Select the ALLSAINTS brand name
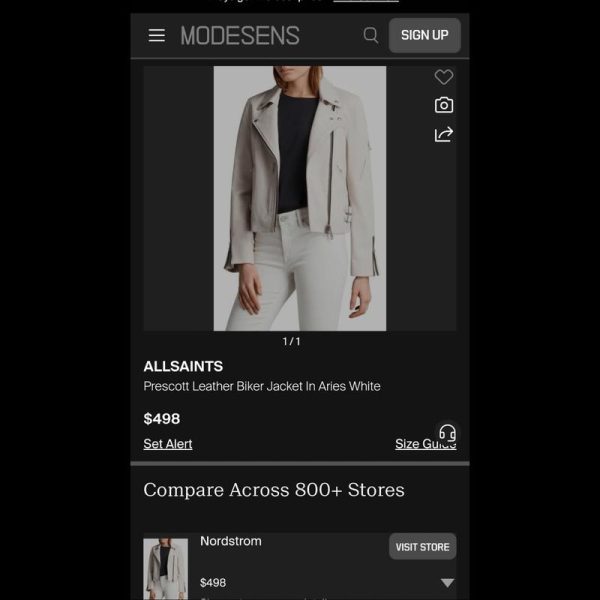Image resolution: width=600 pixels, height=600 pixels. click(x=183, y=366)
